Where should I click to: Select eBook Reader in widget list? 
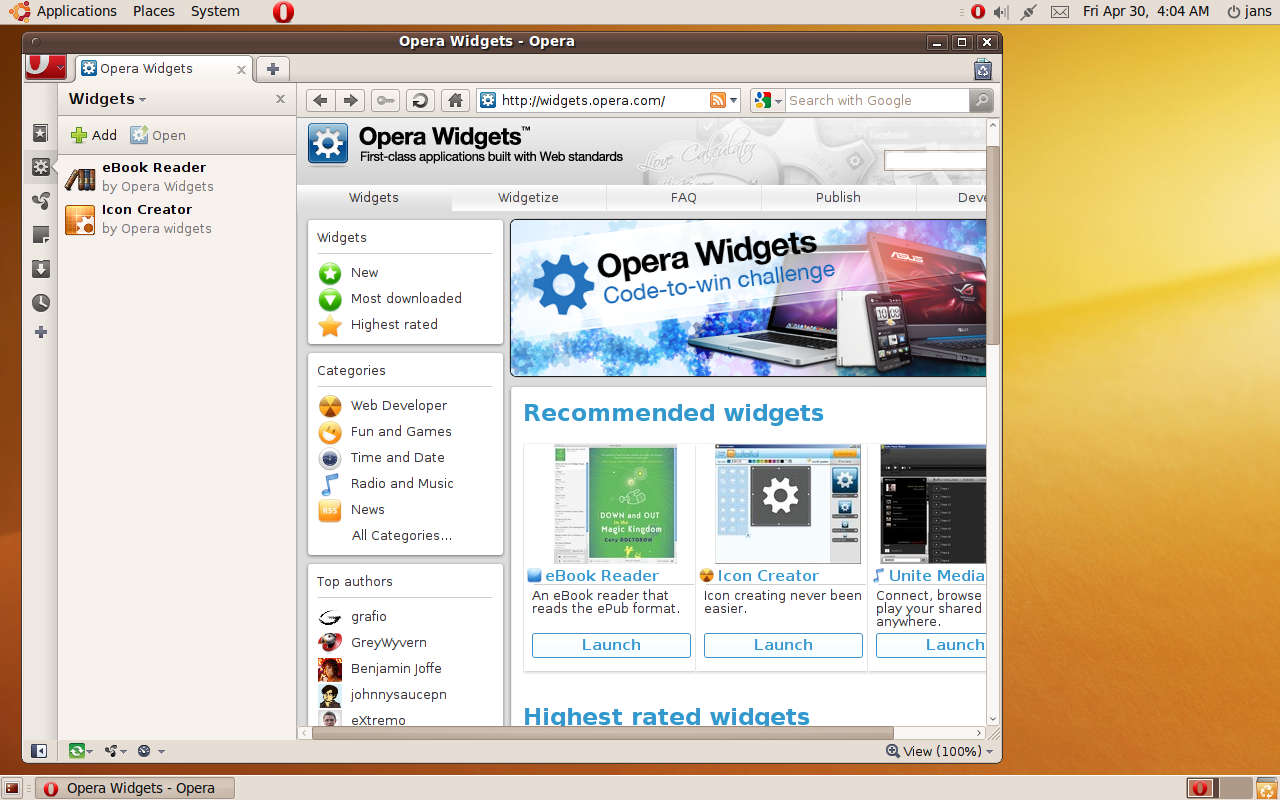click(x=178, y=177)
